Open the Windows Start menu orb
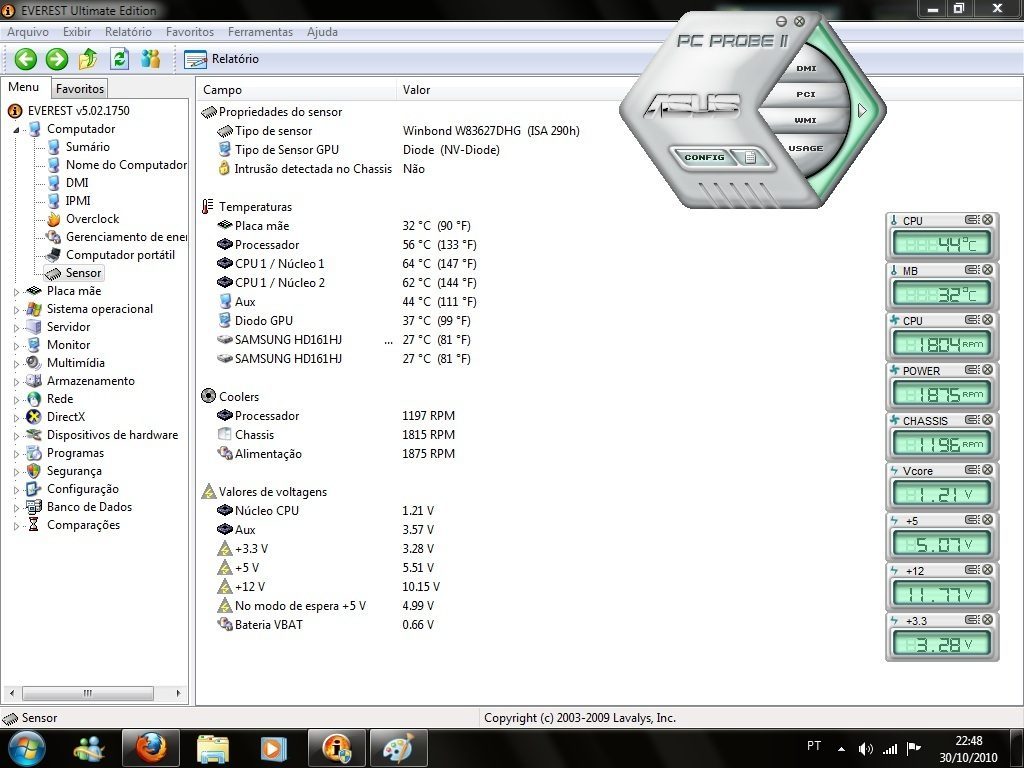 [x=27, y=748]
